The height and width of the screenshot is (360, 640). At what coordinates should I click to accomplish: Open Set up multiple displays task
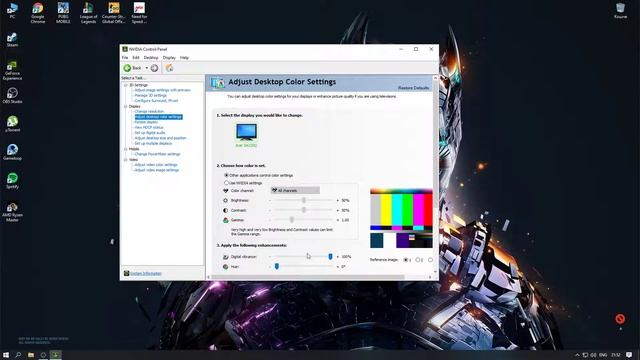153,143
